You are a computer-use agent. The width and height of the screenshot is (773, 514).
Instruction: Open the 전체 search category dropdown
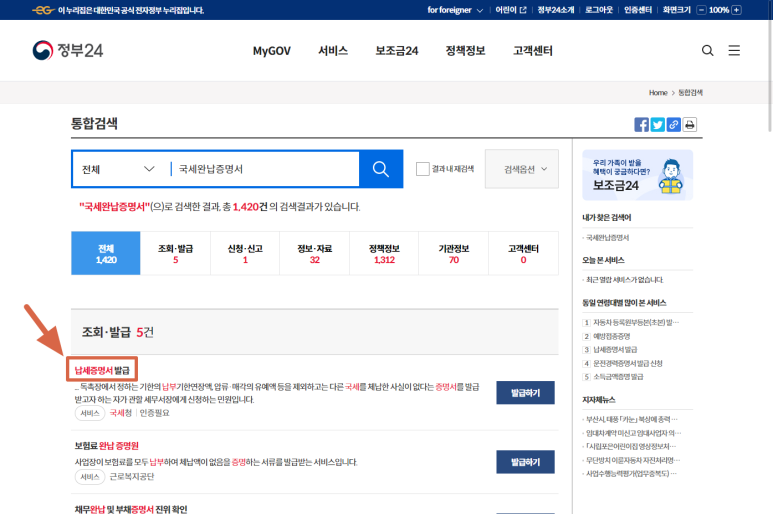(118, 169)
